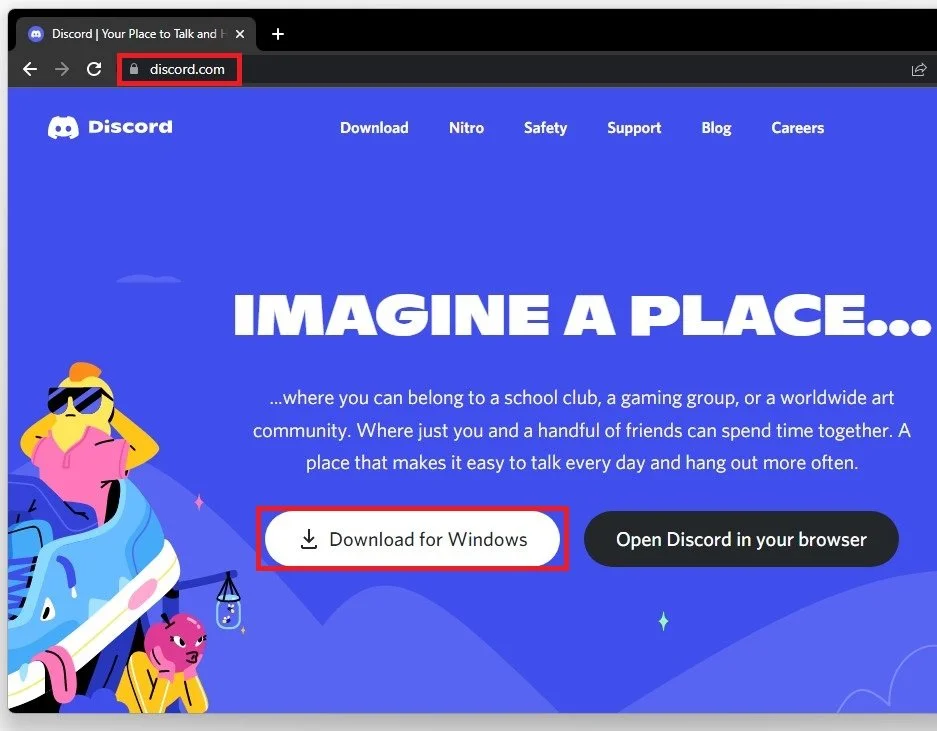The image size is (937, 731).
Task: Open a new browser tab
Action: 278,34
